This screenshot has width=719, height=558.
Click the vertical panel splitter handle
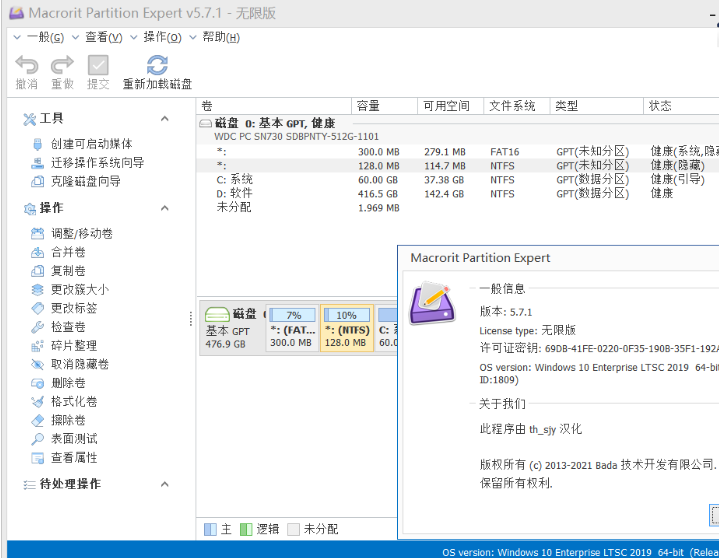tap(191, 319)
